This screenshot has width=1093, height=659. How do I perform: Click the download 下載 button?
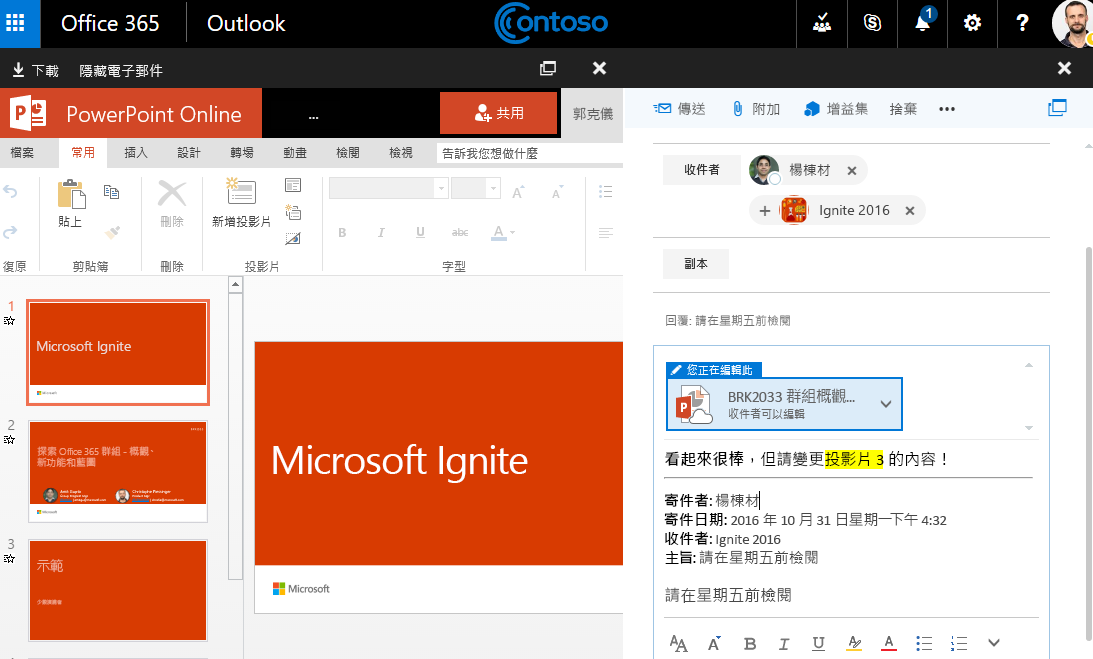[36, 70]
